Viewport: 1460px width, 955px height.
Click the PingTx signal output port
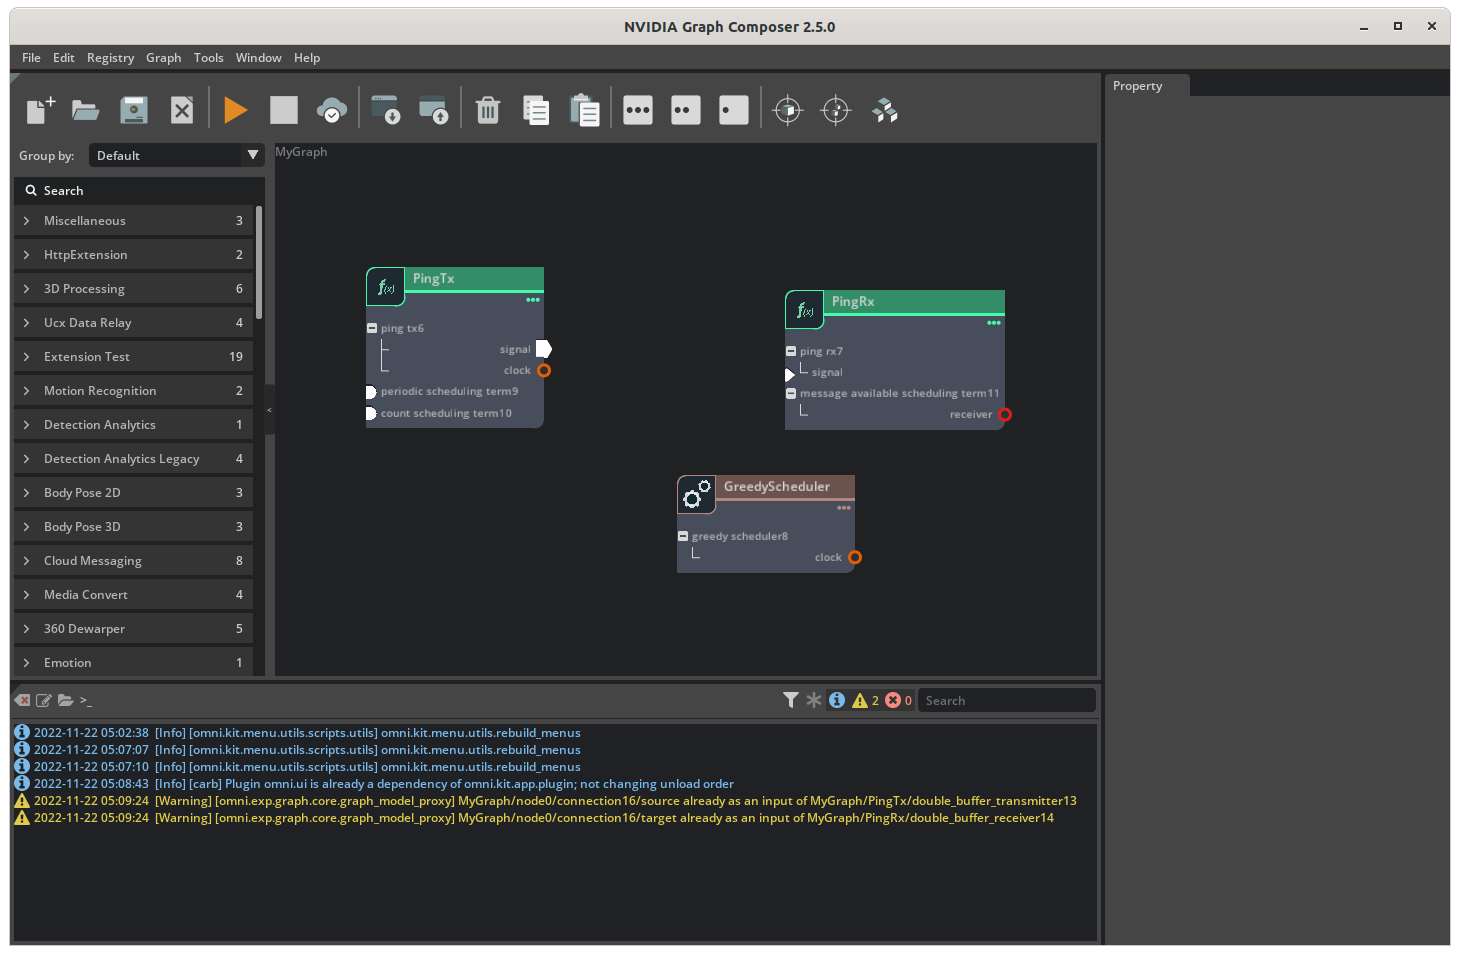tap(544, 349)
